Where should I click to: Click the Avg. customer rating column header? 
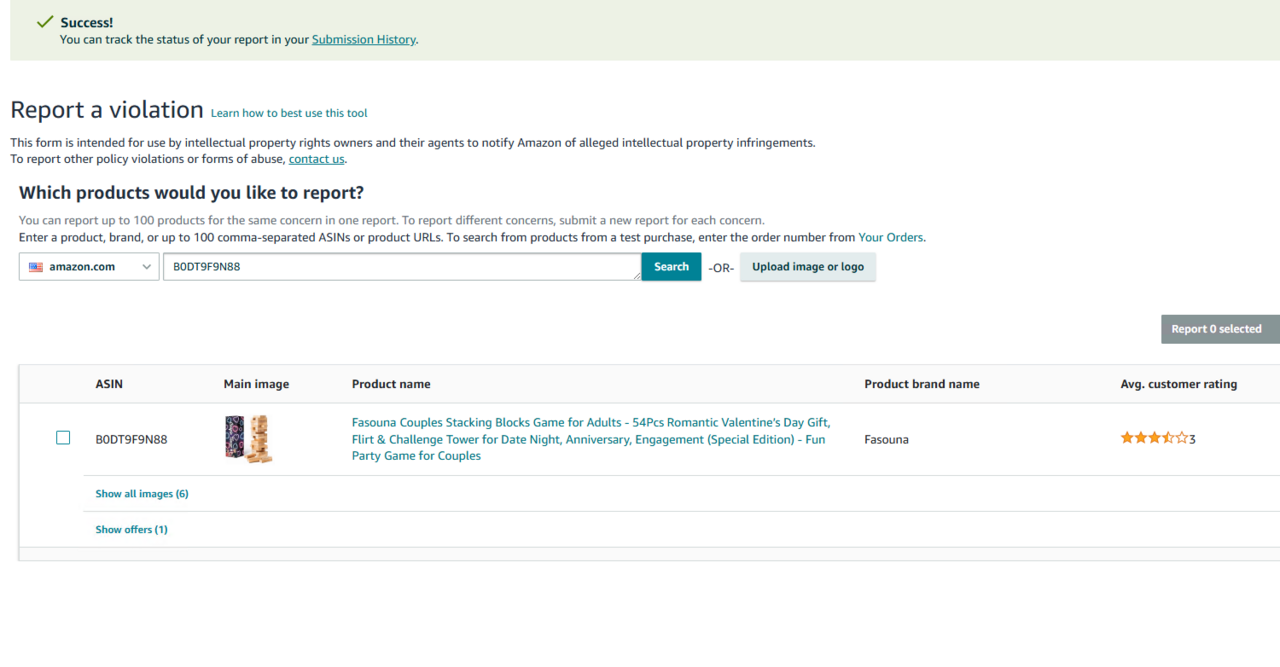[x=1178, y=384]
